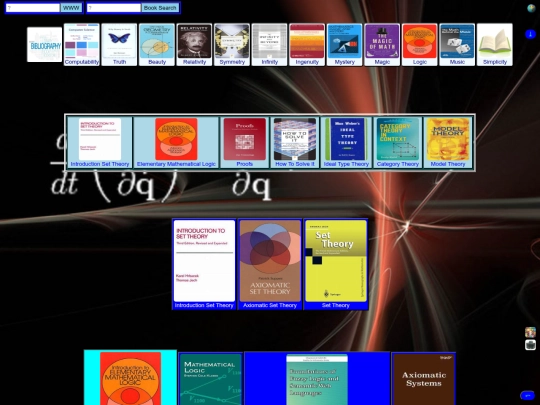
Task: Click the dark camera-like icon on right edge
Action: point(530,345)
